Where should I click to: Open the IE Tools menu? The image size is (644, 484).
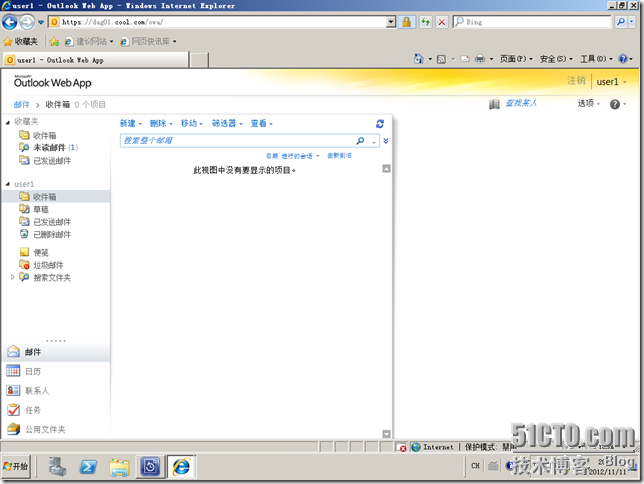(596, 59)
